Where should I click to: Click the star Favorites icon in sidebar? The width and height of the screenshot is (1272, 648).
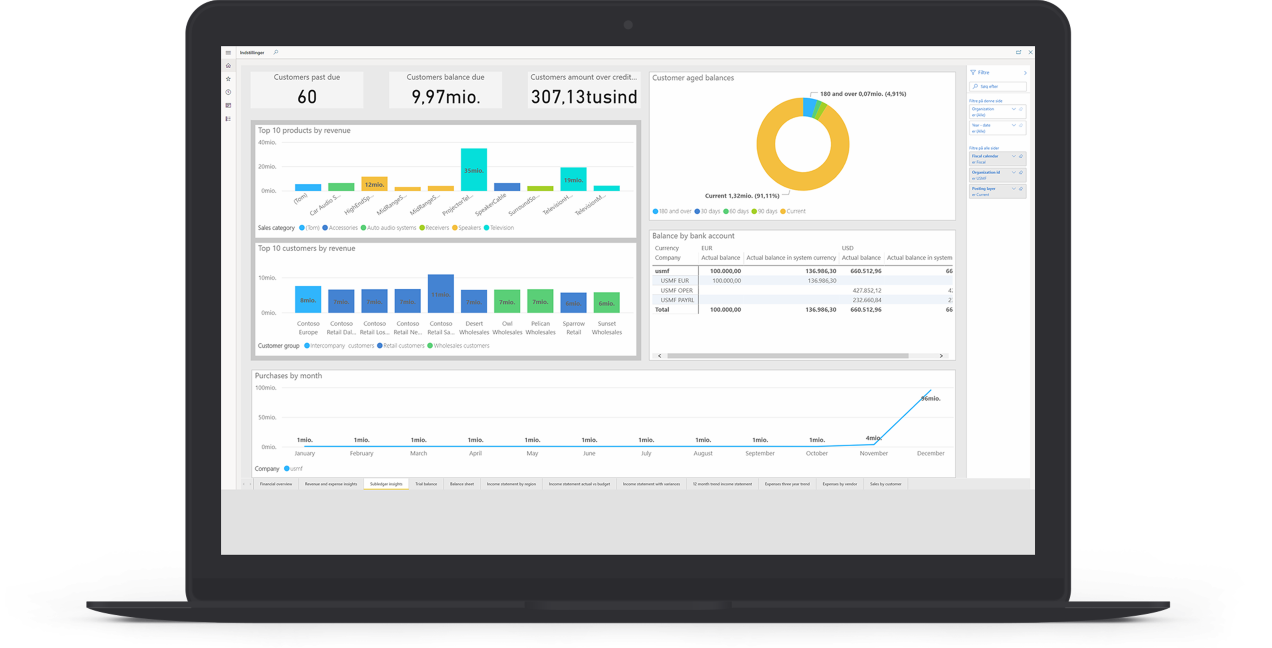pos(228,79)
